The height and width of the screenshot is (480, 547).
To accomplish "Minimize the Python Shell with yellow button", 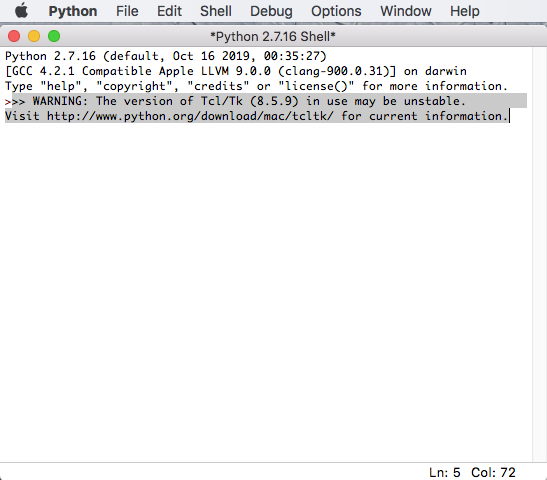I will pos(34,36).
